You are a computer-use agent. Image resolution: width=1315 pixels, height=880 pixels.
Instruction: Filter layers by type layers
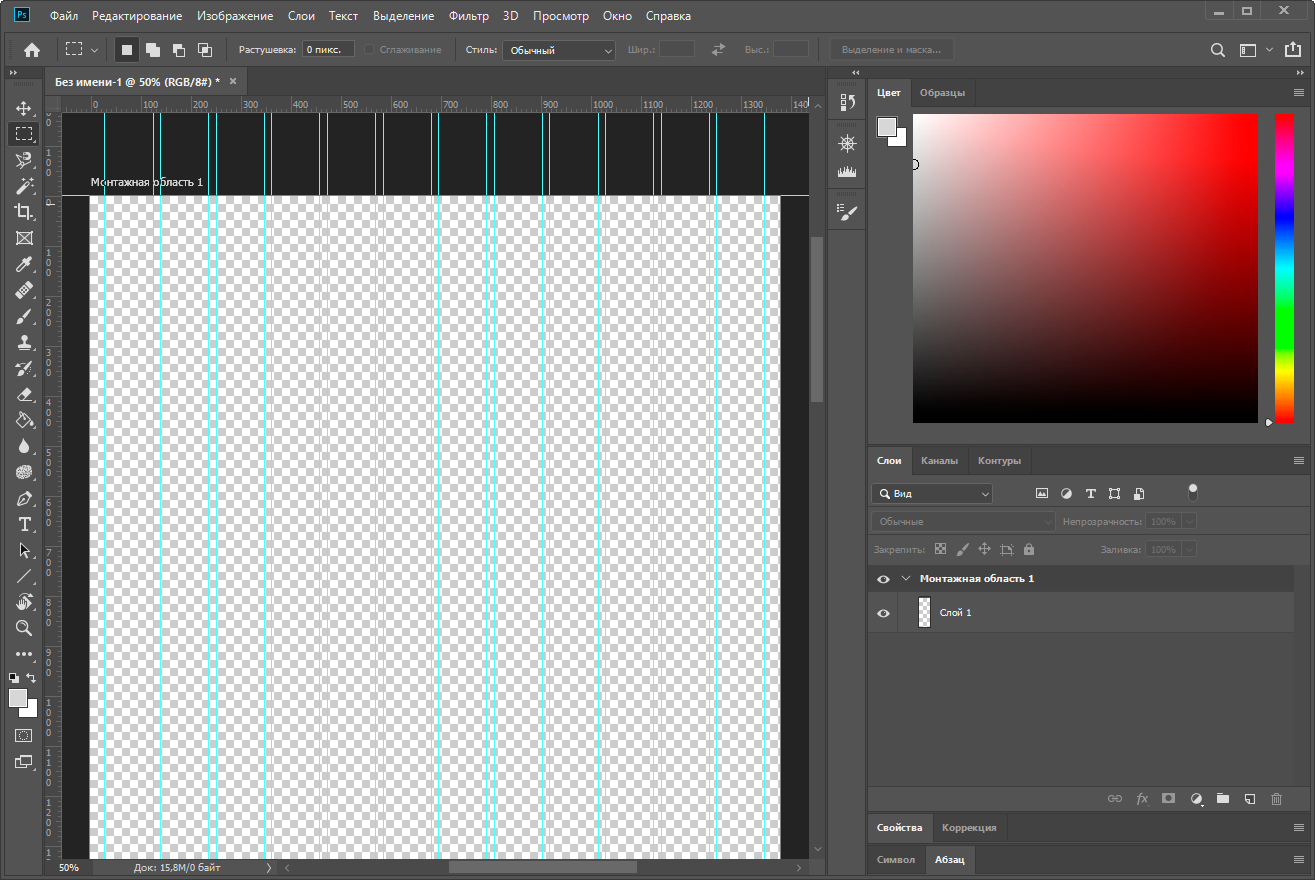pos(1090,493)
